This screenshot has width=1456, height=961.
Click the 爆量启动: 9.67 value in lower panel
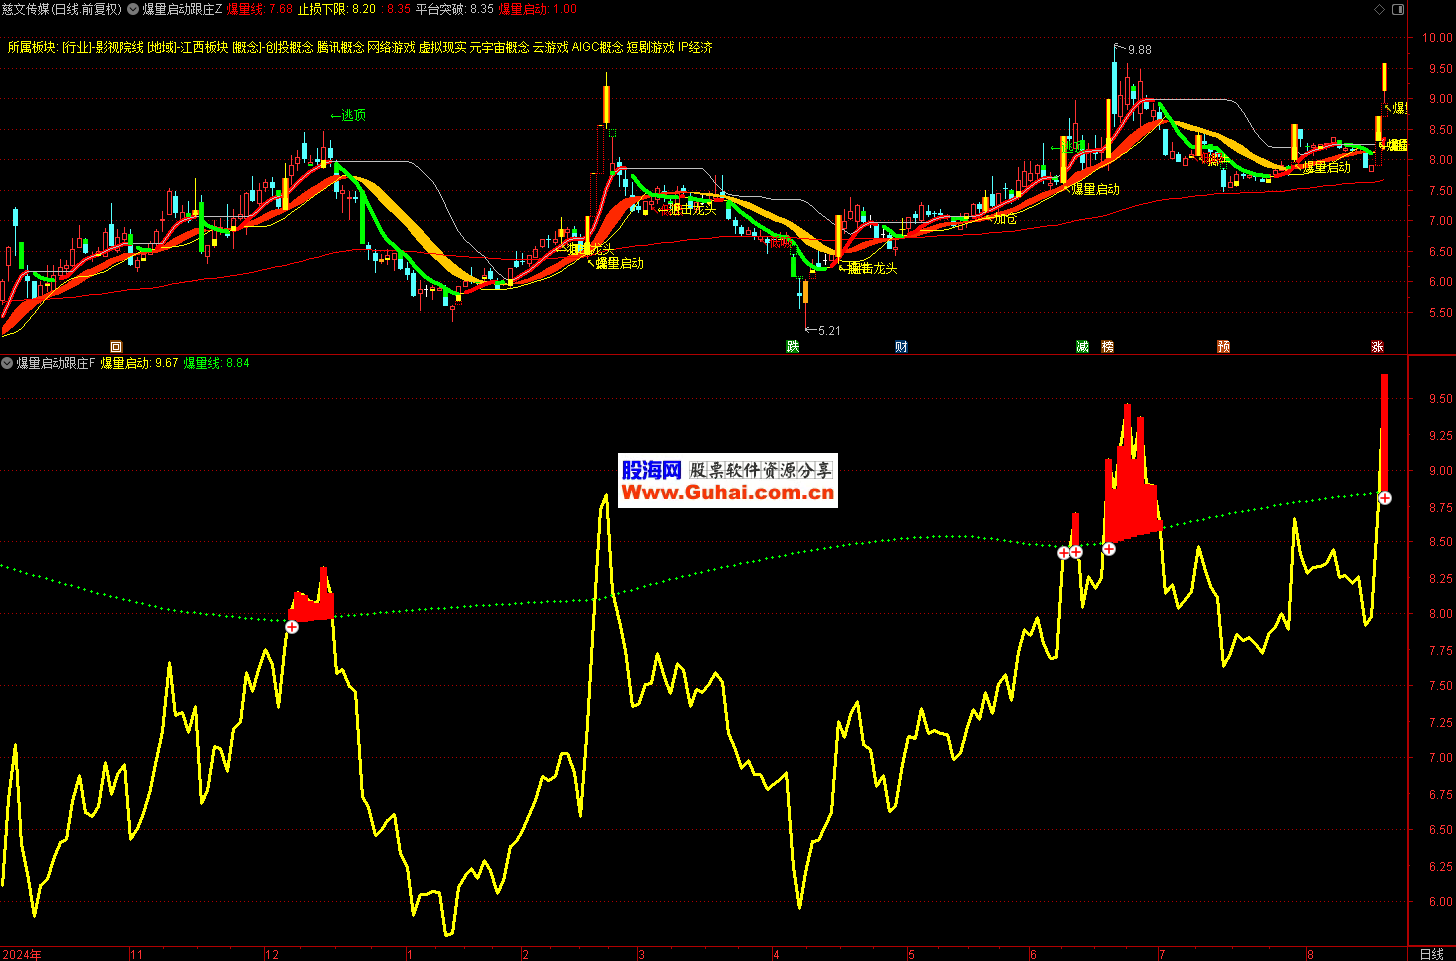click(139, 363)
